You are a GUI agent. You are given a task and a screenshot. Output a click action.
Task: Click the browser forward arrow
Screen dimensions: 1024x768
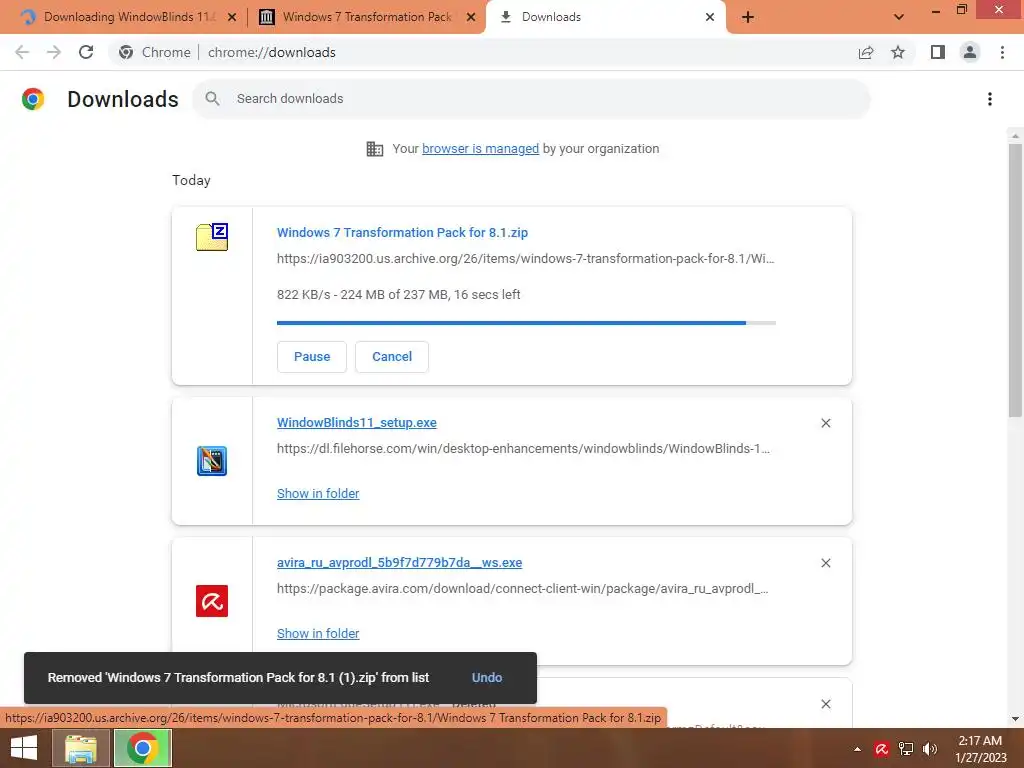pyautogui.click(x=54, y=52)
